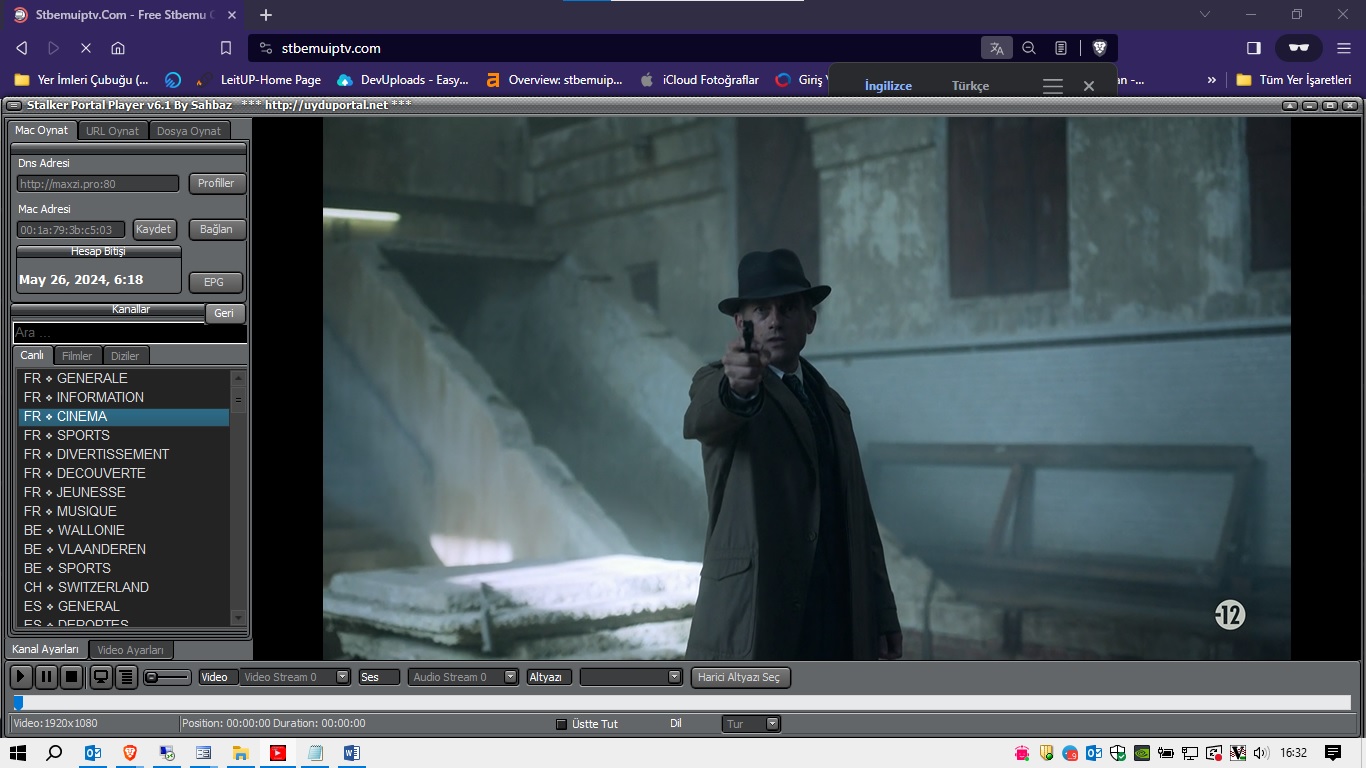Select FR CINEMA category
This screenshot has width=1366, height=768.
point(124,416)
